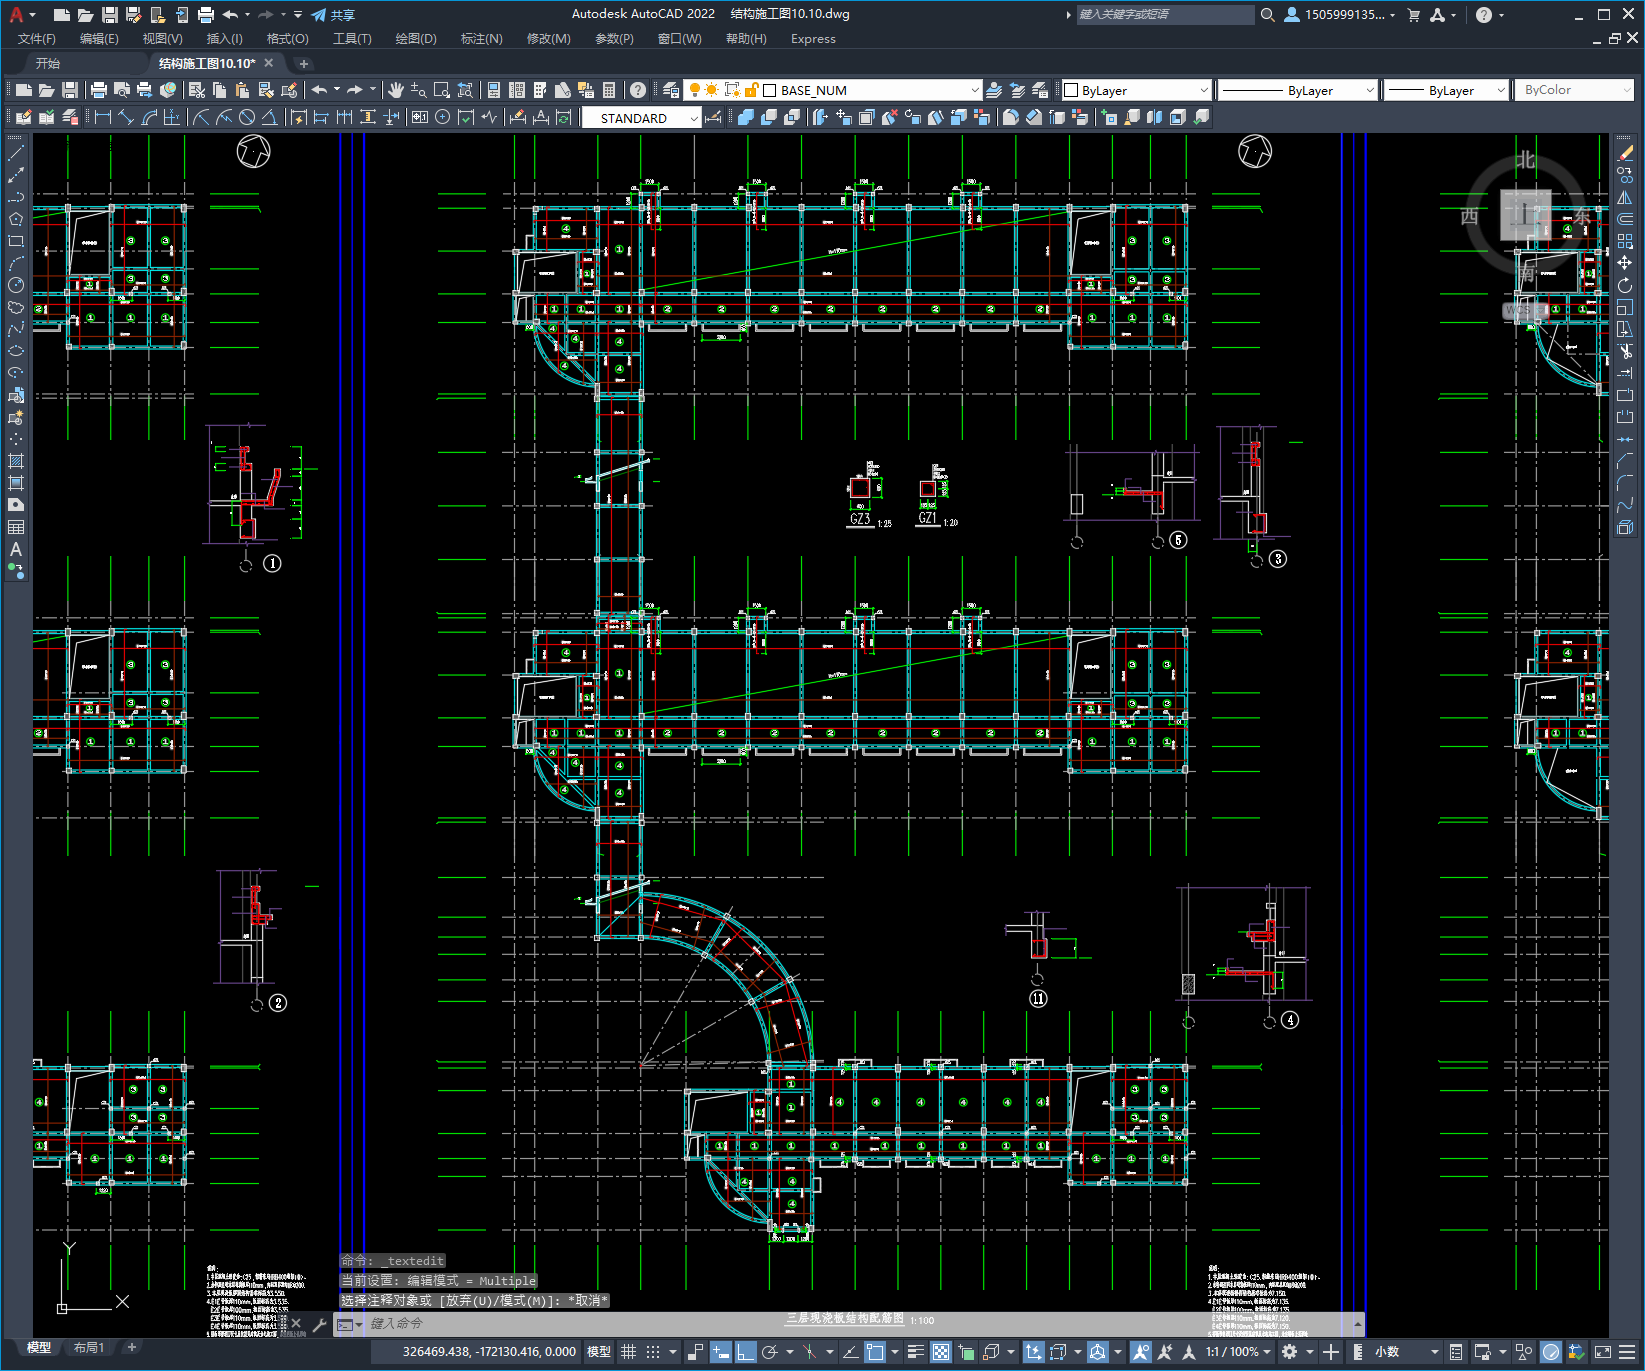Toggle polar tracking in status bar
1645x1371 pixels.
(769, 1352)
